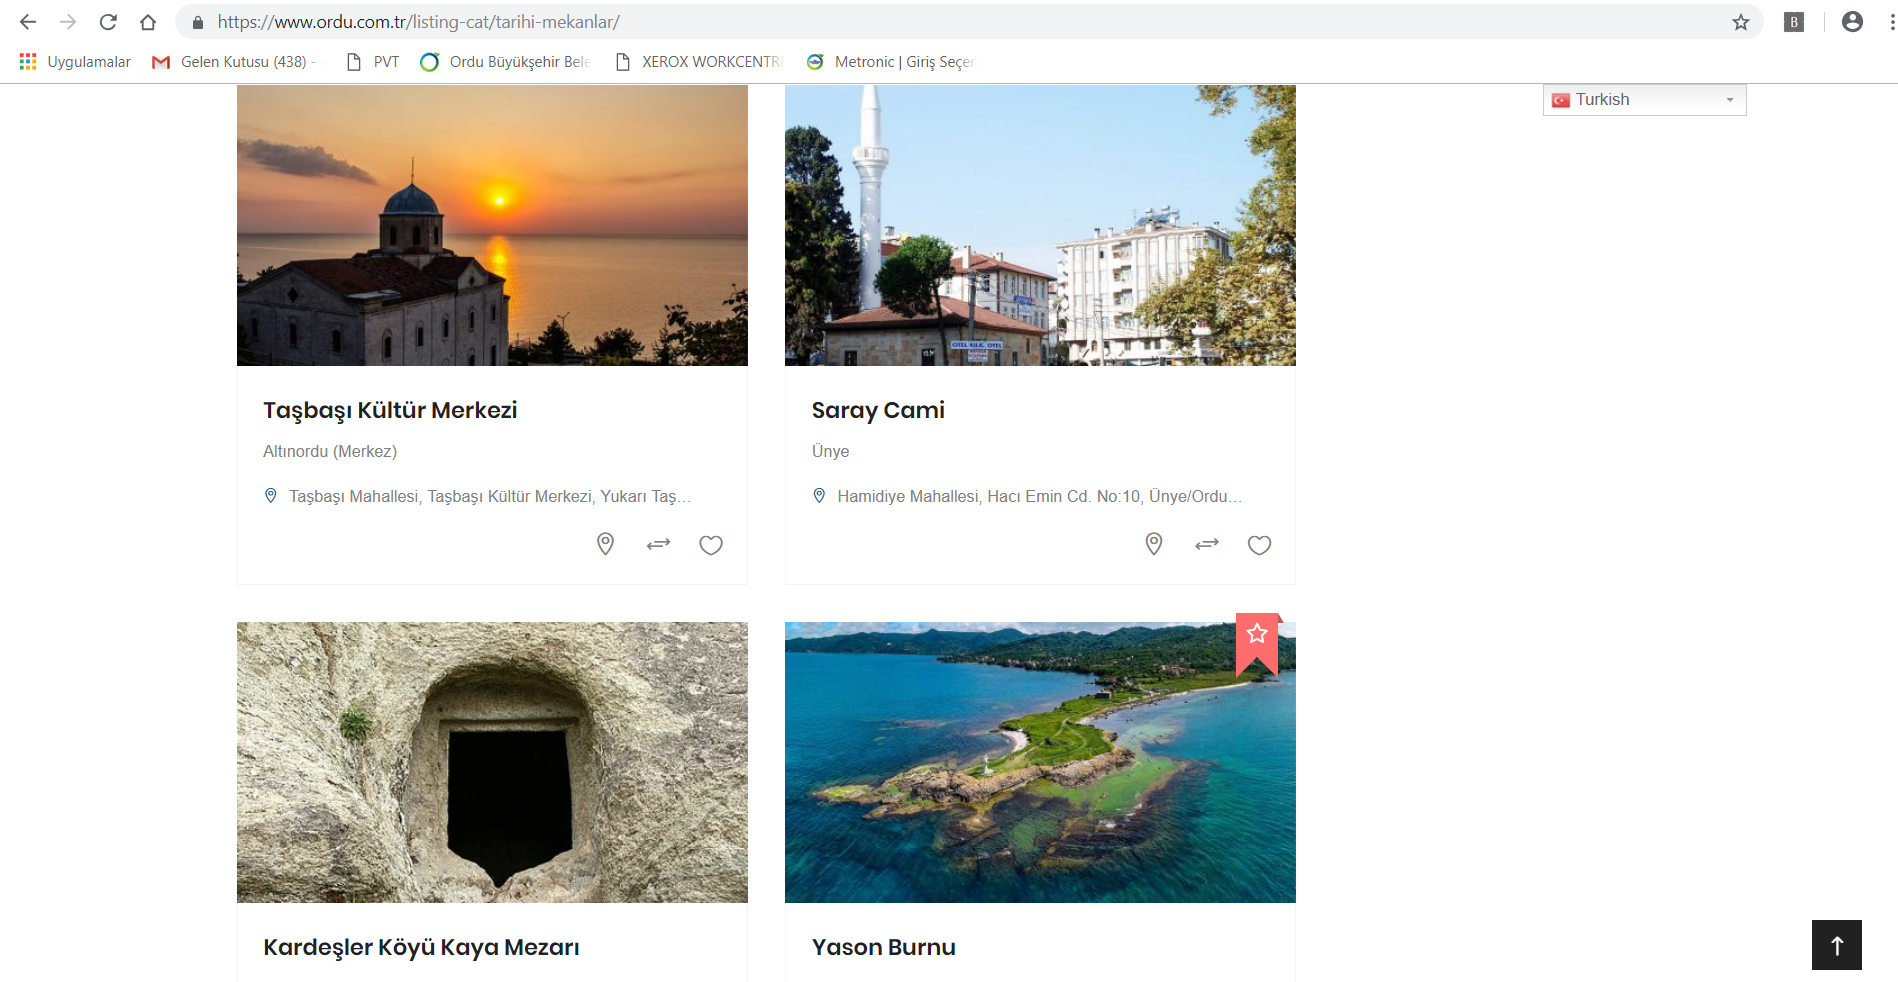Open the Yason Burnu aerial photo thumbnail
This screenshot has height=982, width=1898.
(1040, 762)
